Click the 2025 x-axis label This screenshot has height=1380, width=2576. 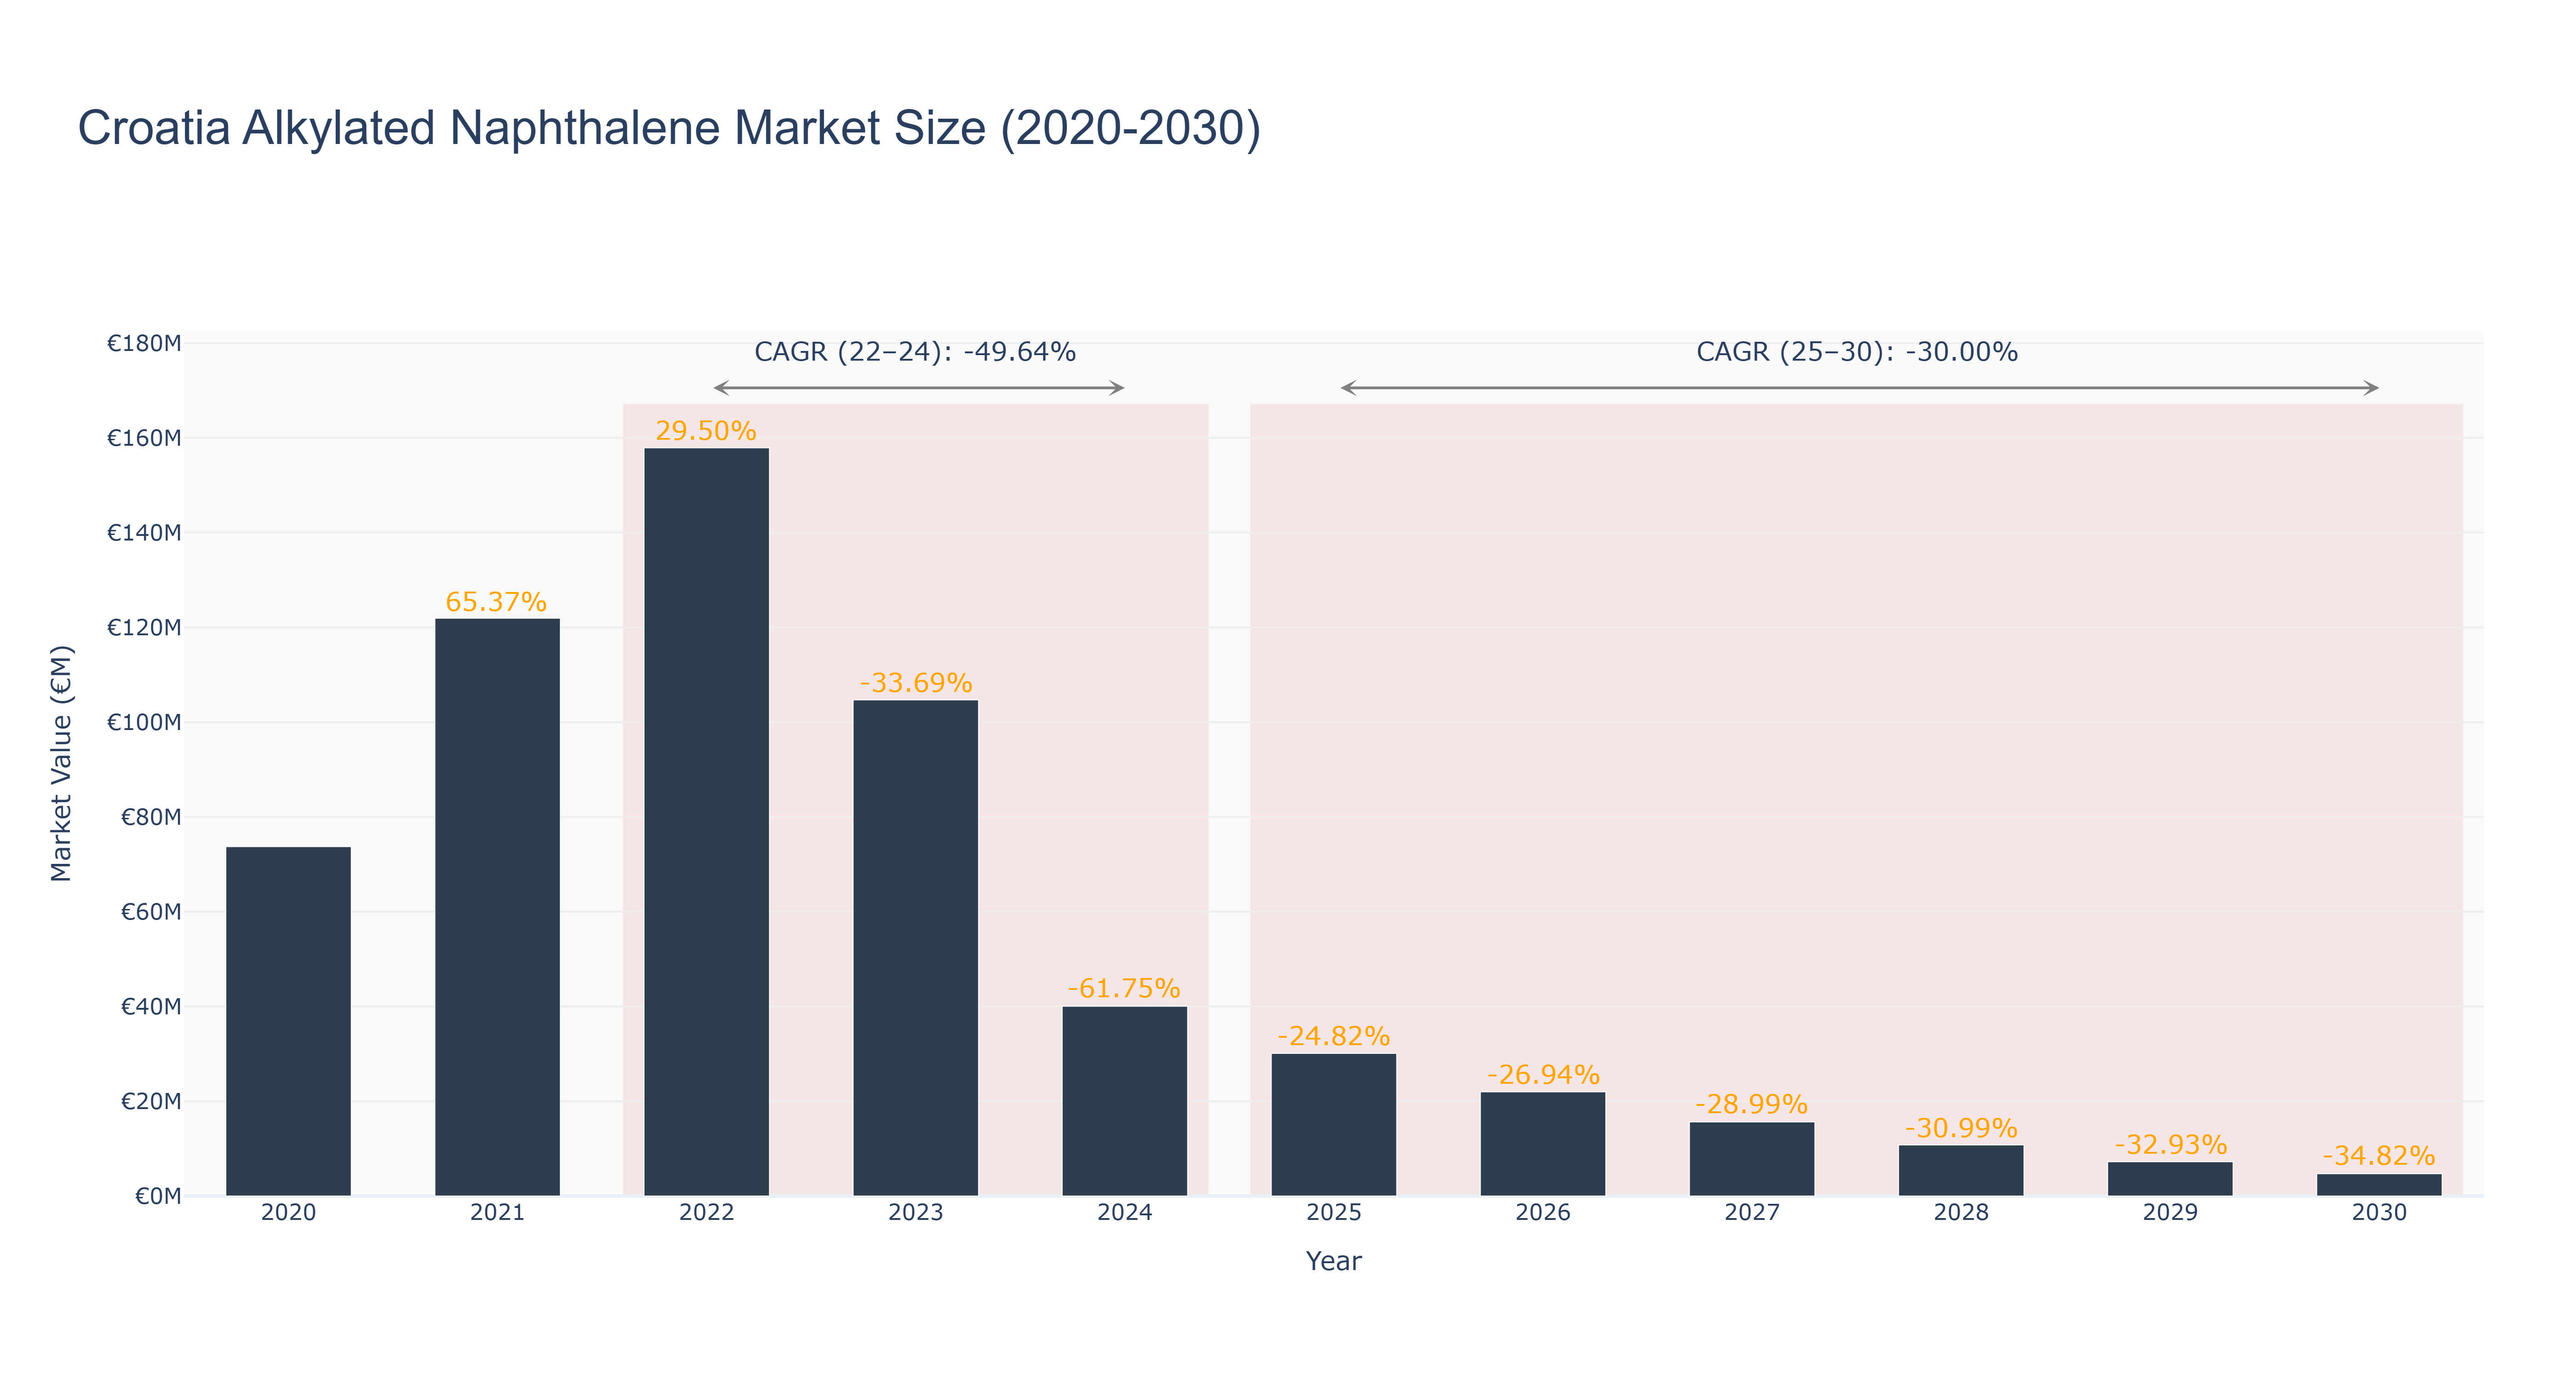[x=1333, y=1213]
